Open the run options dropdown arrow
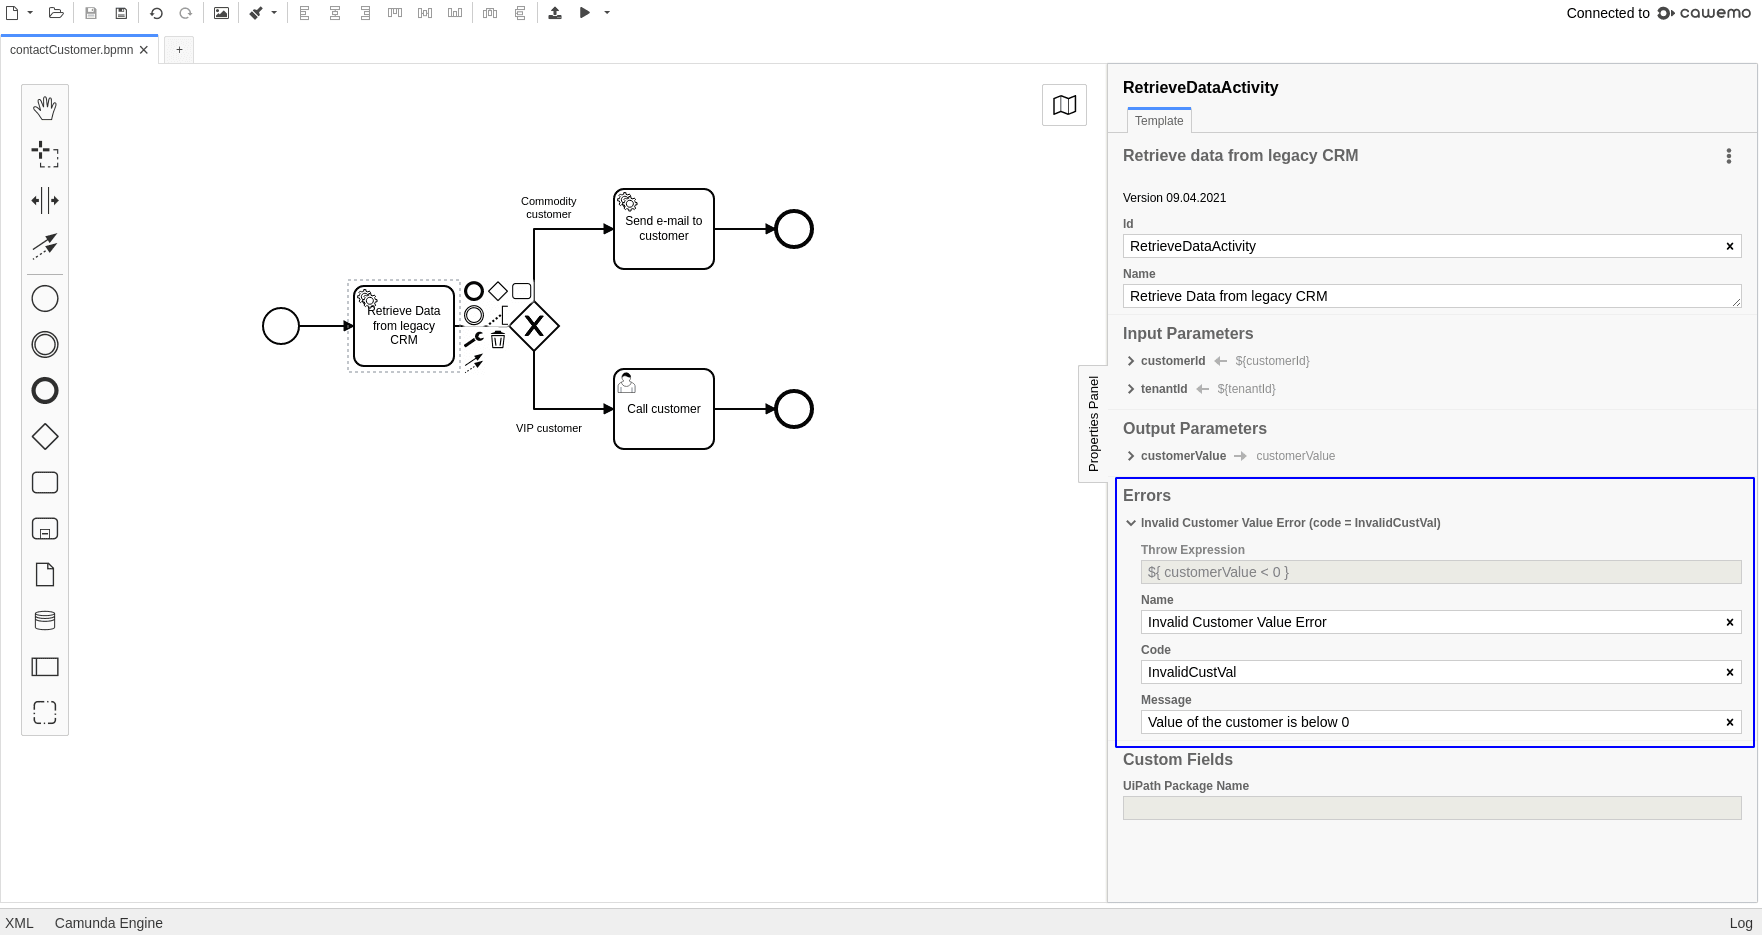 [x=607, y=13]
